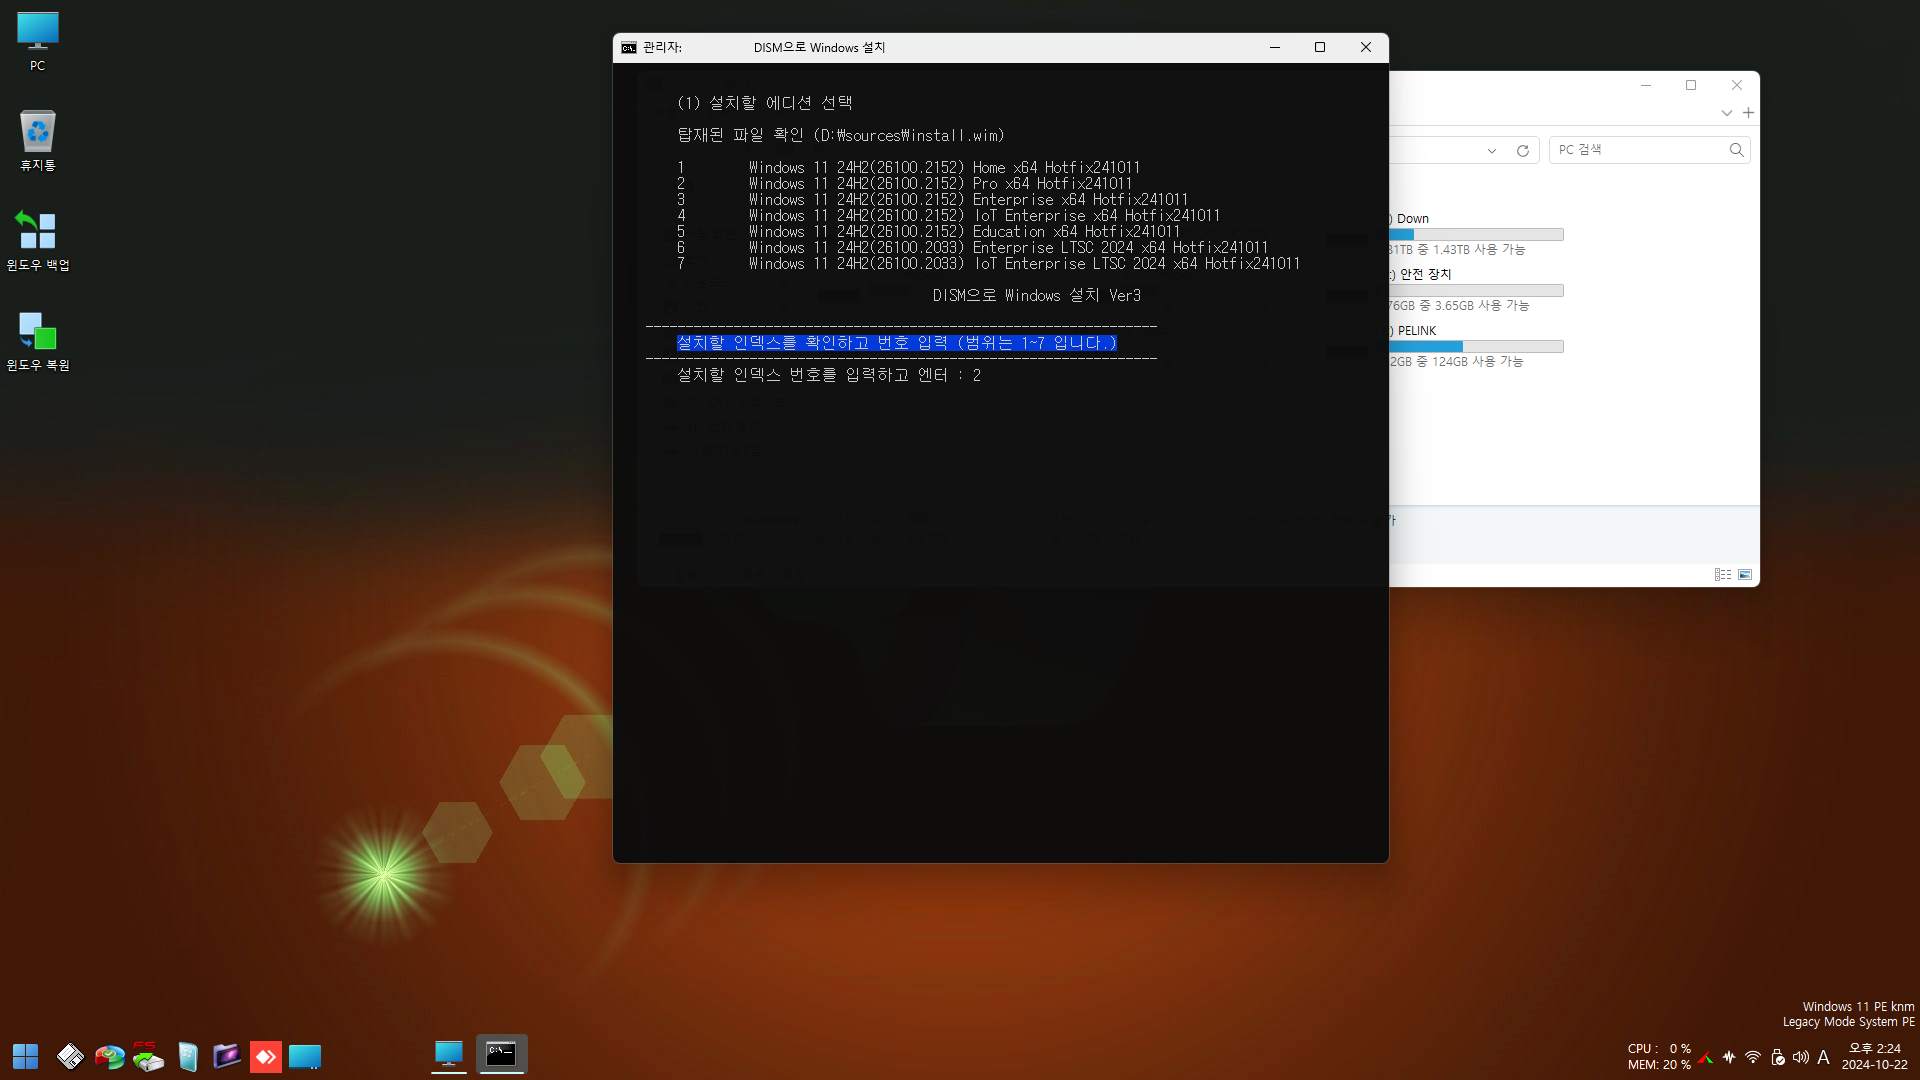Click the CPU and MEM usage readout
Viewport: 1920px width, 1080px height.
1659,1056
